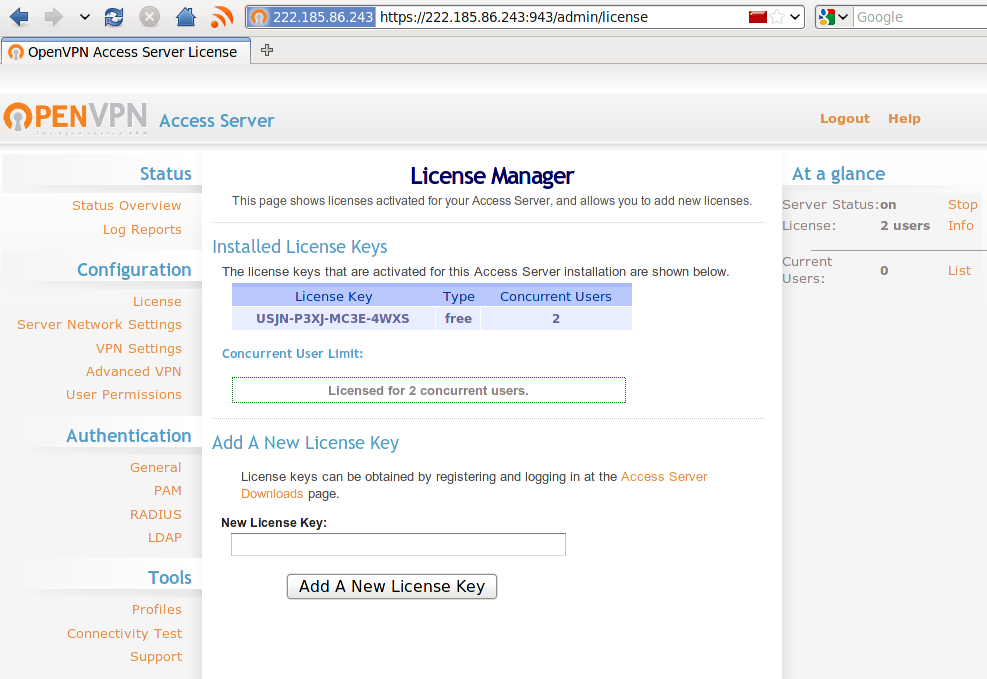Click List next to Current Users

pyautogui.click(x=959, y=271)
